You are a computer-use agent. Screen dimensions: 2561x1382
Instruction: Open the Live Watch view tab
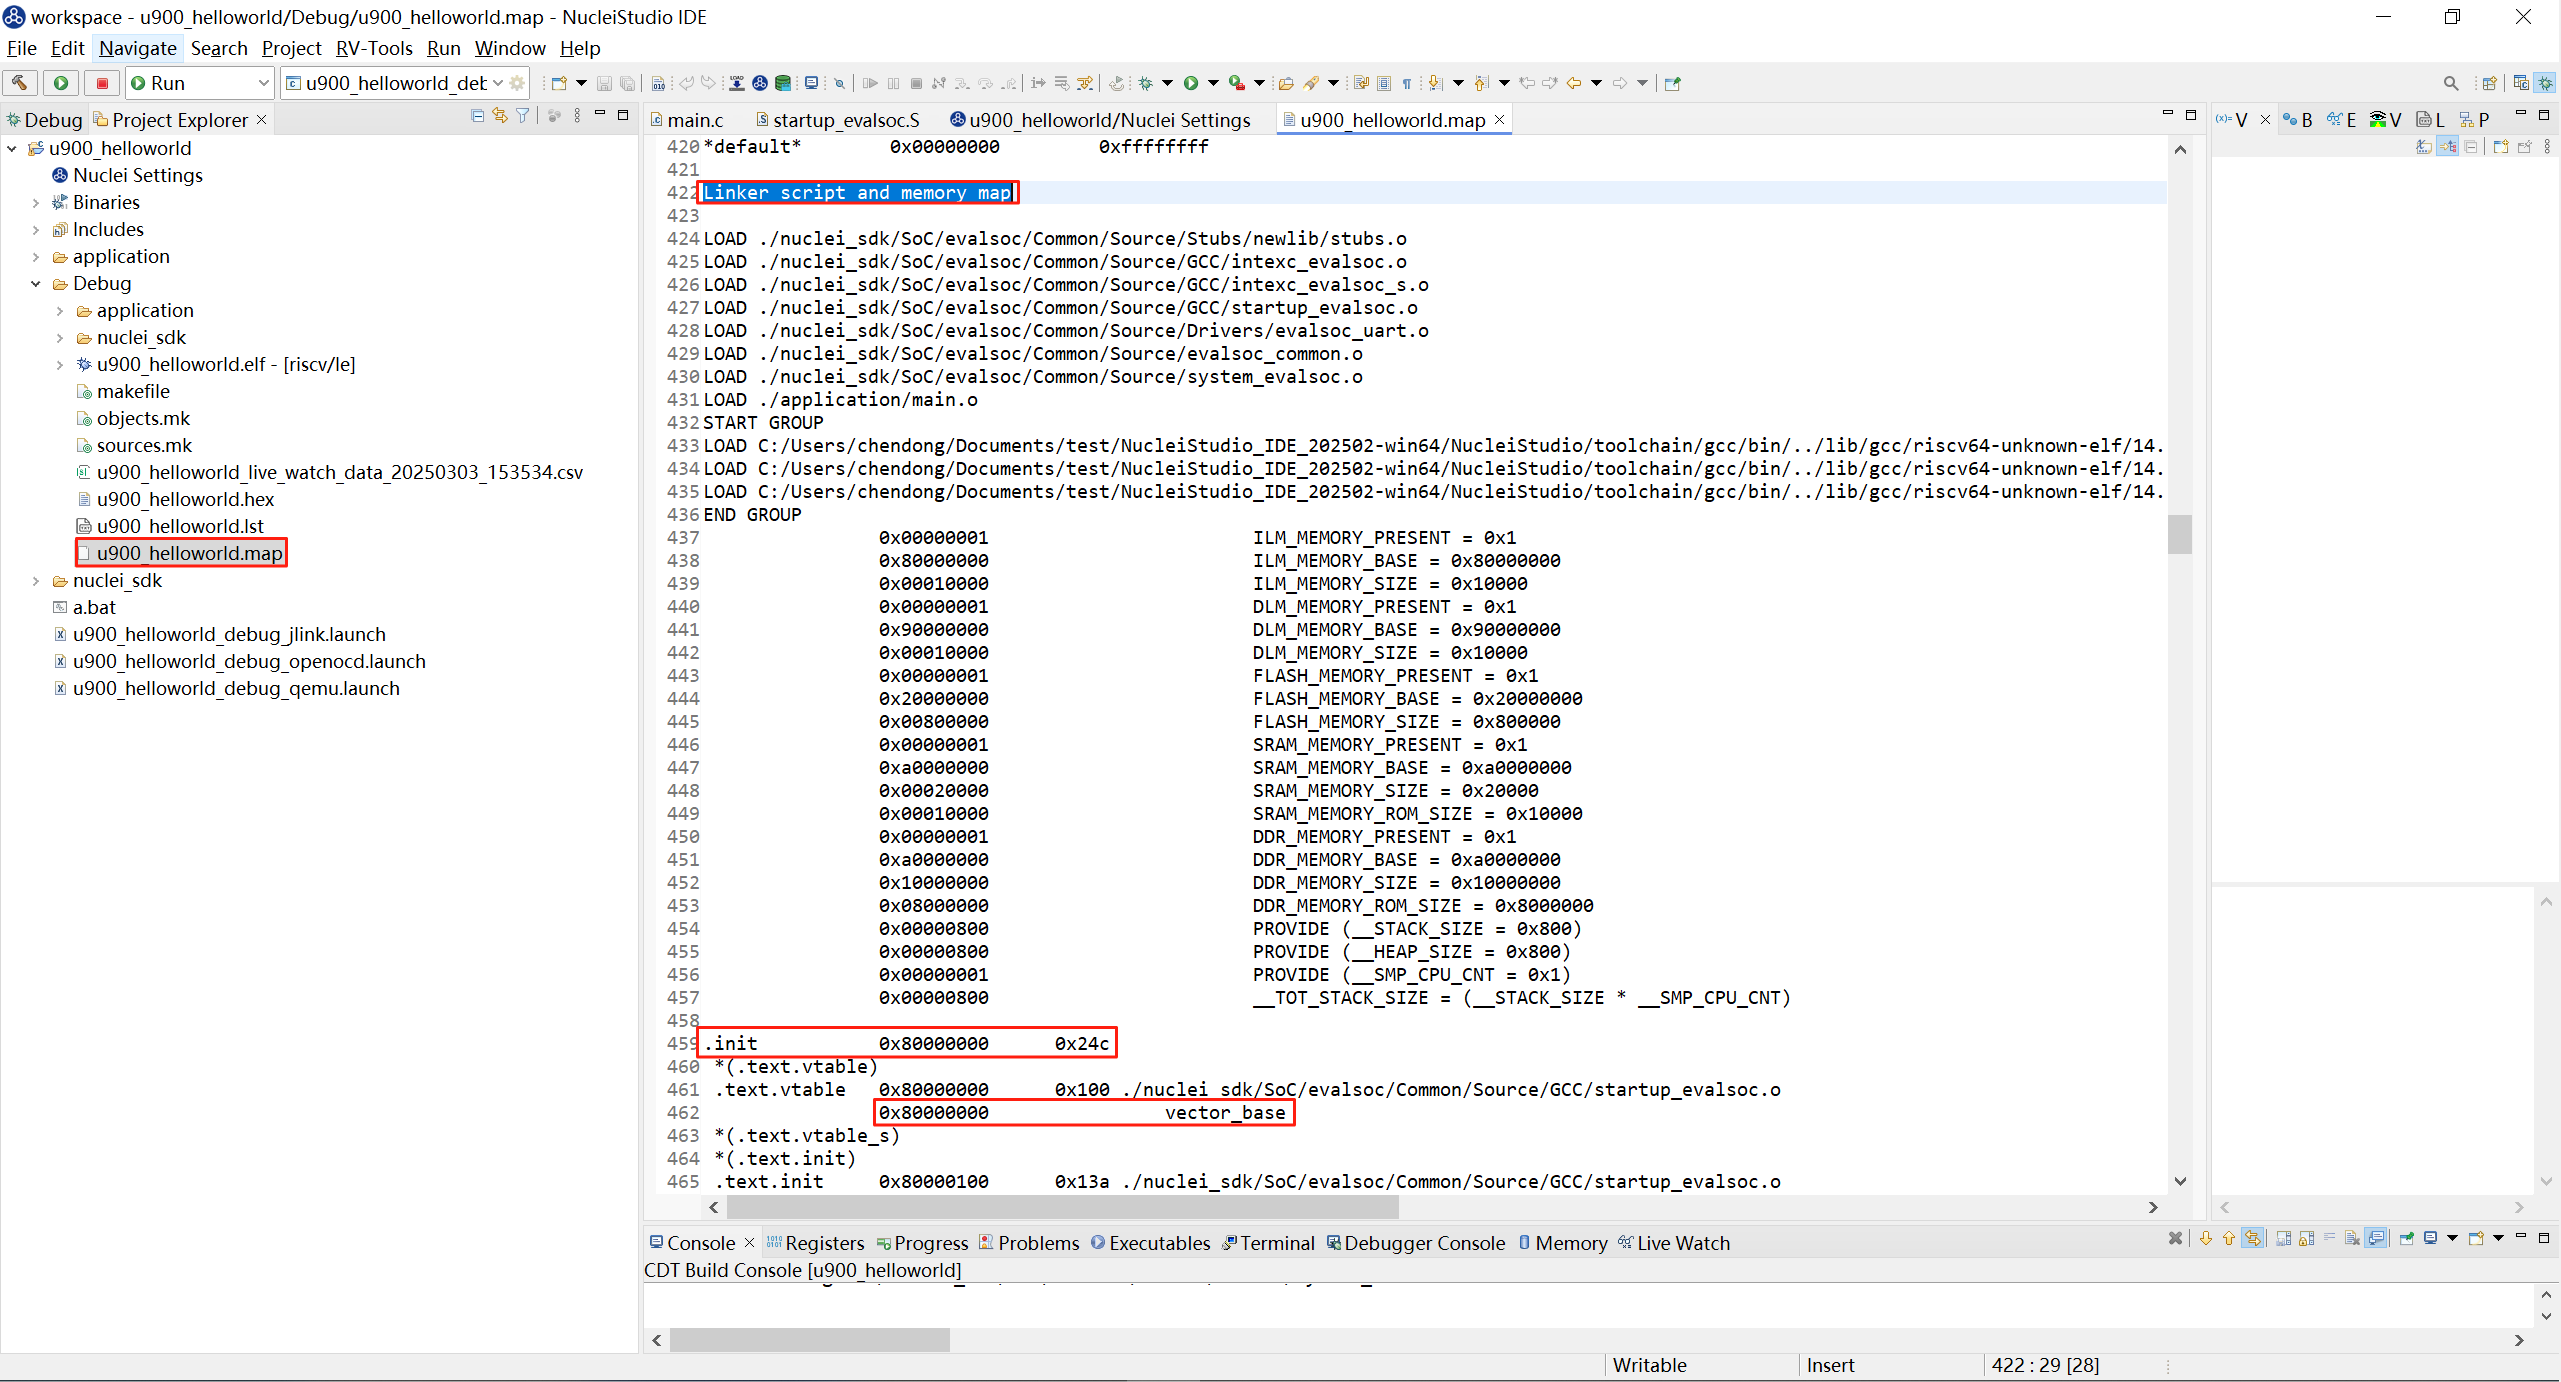[1682, 1243]
